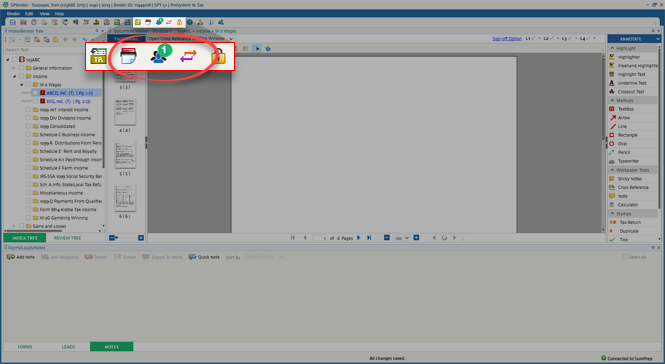The width and height of the screenshot is (665, 364).
Task: Click the Add Note button
Action: click(21, 257)
